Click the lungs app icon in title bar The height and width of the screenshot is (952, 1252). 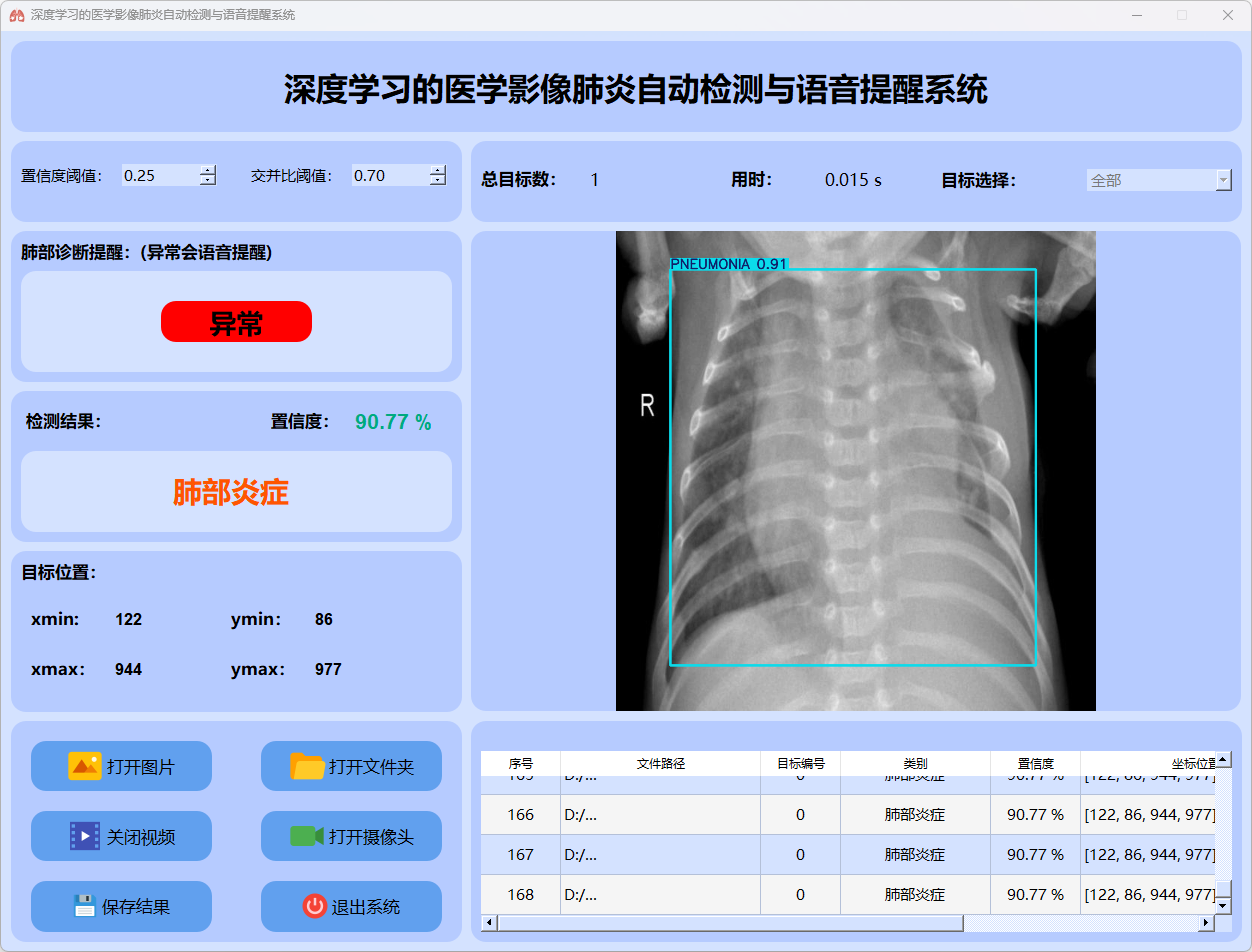coord(16,15)
